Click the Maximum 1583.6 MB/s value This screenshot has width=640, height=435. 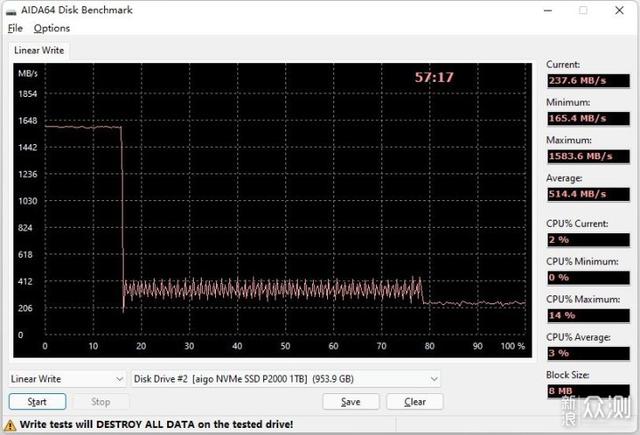(x=588, y=156)
